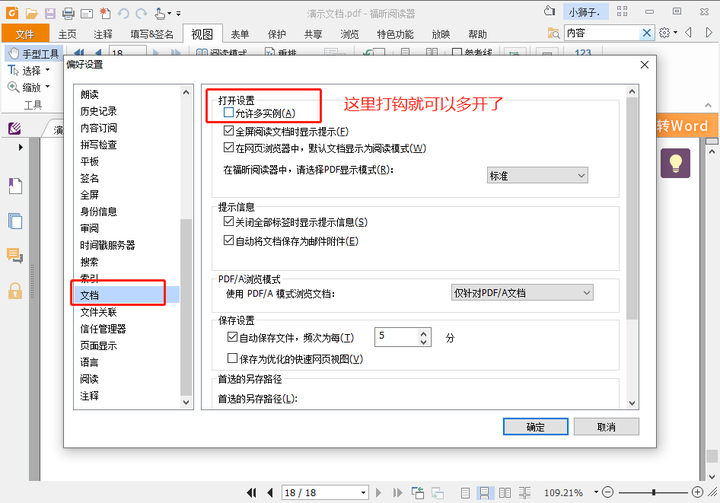Click the Foxit logo icon in title bar

coord(12,13)
